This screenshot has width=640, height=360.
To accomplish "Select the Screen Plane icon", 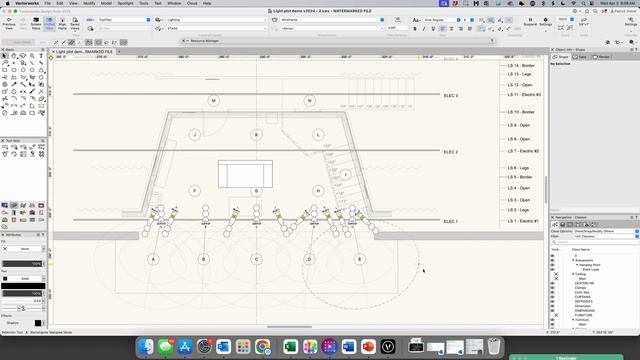I will tap(36, 24).
